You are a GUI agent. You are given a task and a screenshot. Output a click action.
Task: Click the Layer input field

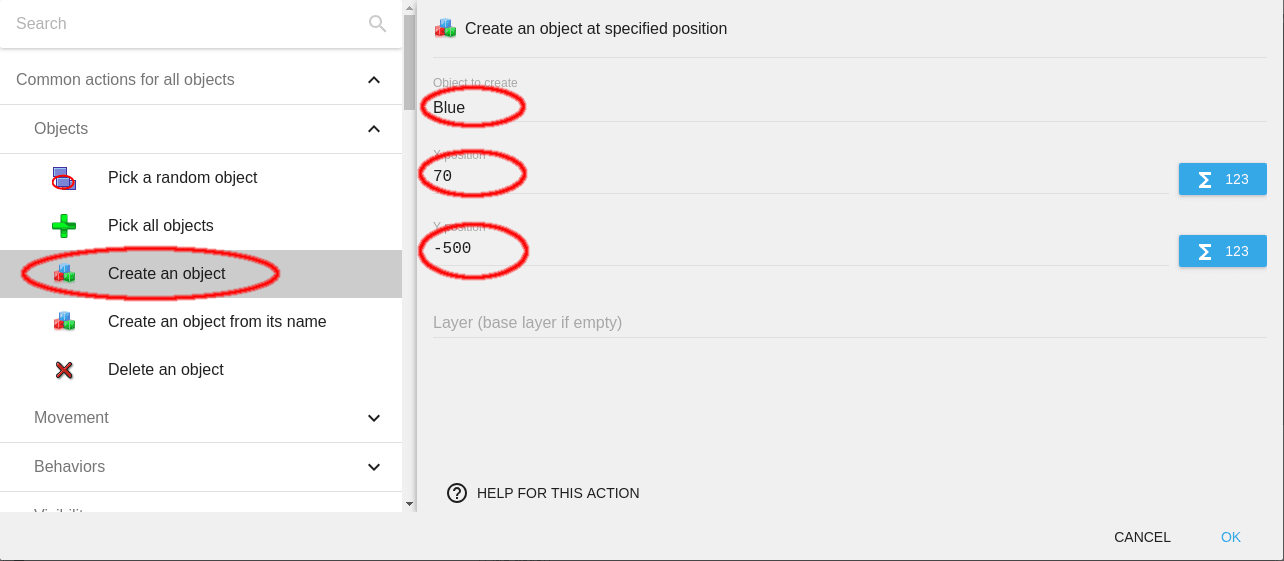click(x=800, y=323)
